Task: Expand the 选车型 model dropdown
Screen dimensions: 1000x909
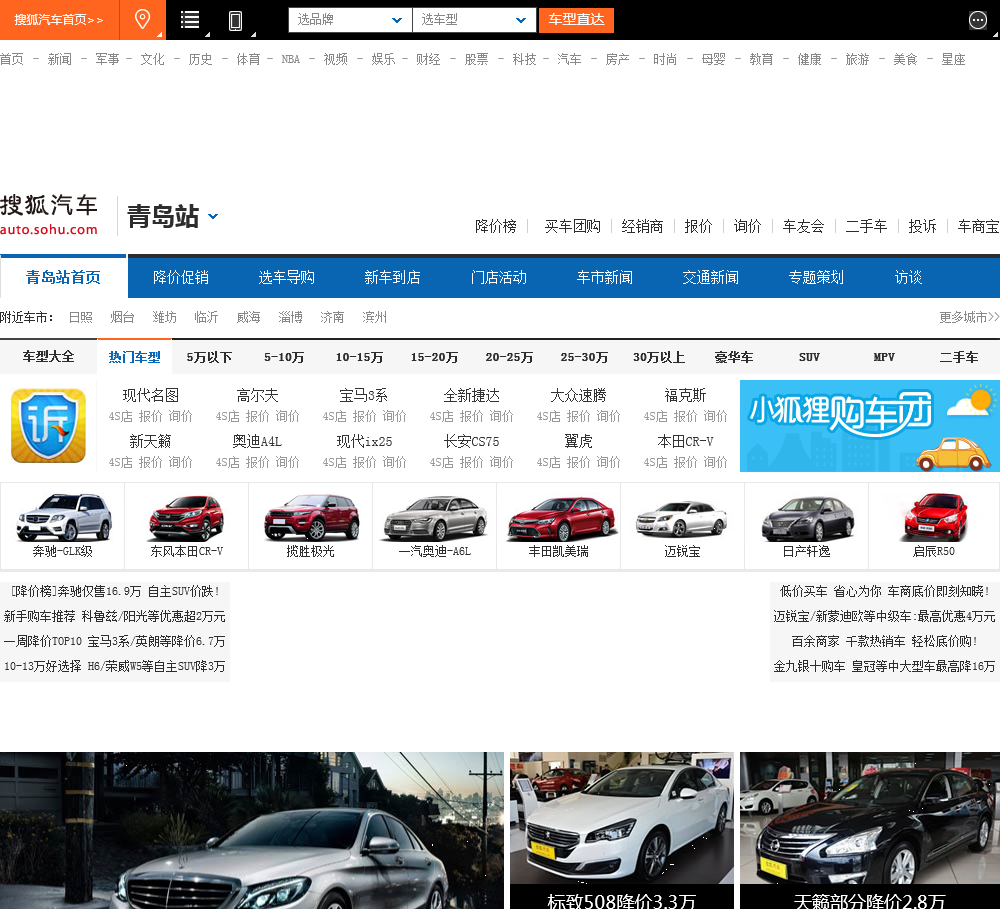Action: [x=474, y=20]
